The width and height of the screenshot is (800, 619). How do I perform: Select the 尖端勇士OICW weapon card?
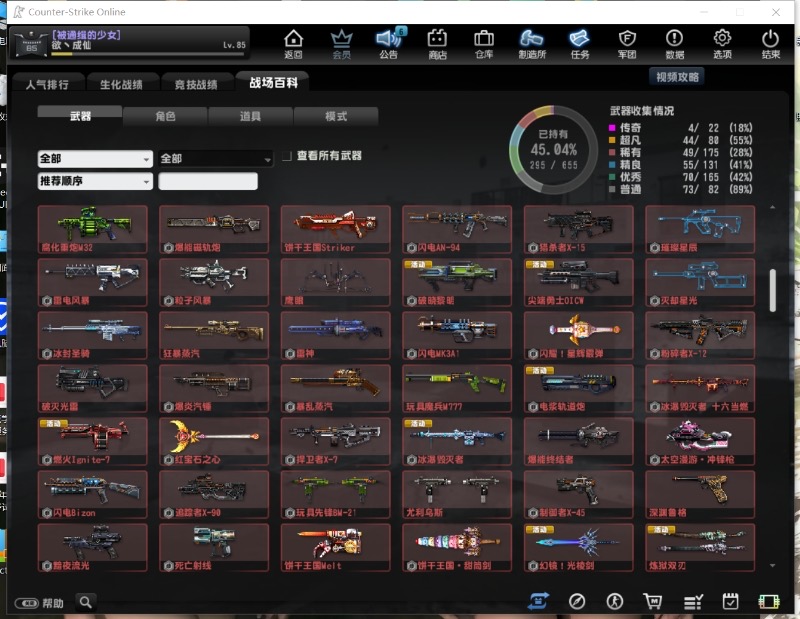pyautogui.click(x=579, y=282)
